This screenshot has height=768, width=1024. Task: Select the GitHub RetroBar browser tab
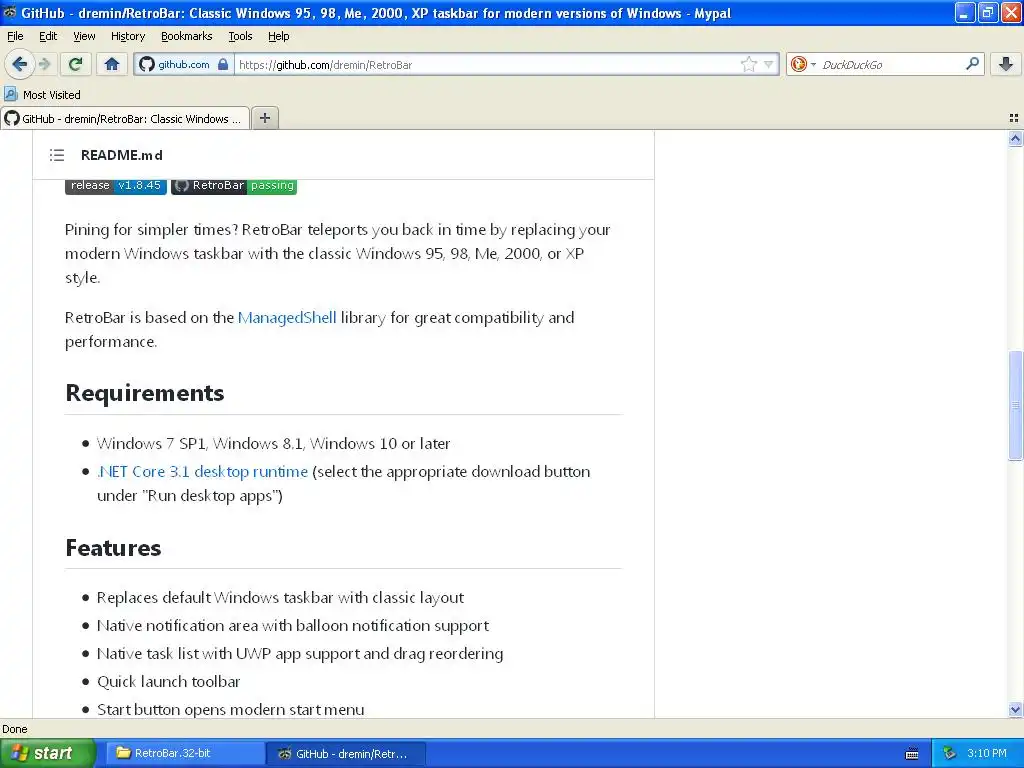(125, 118)
